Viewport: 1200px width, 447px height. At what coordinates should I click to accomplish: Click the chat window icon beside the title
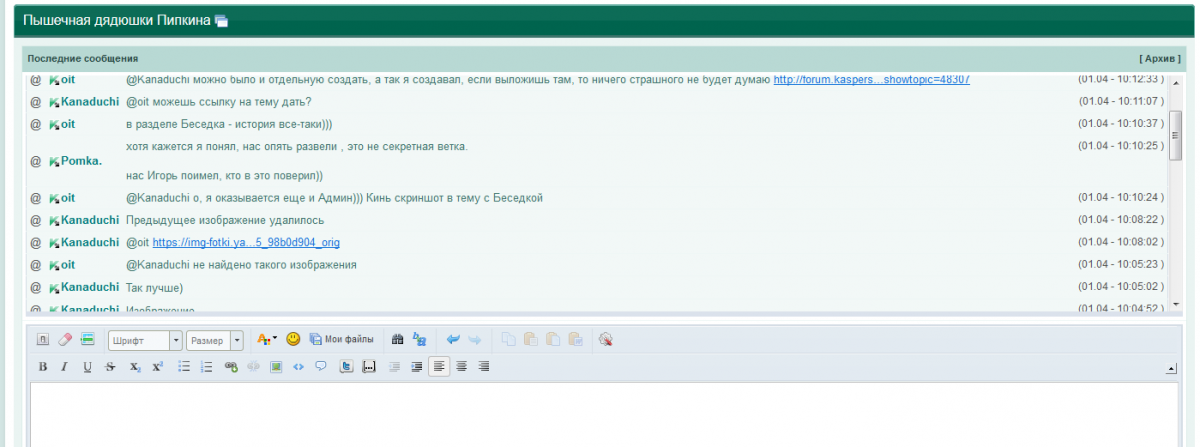click(222, 21)
